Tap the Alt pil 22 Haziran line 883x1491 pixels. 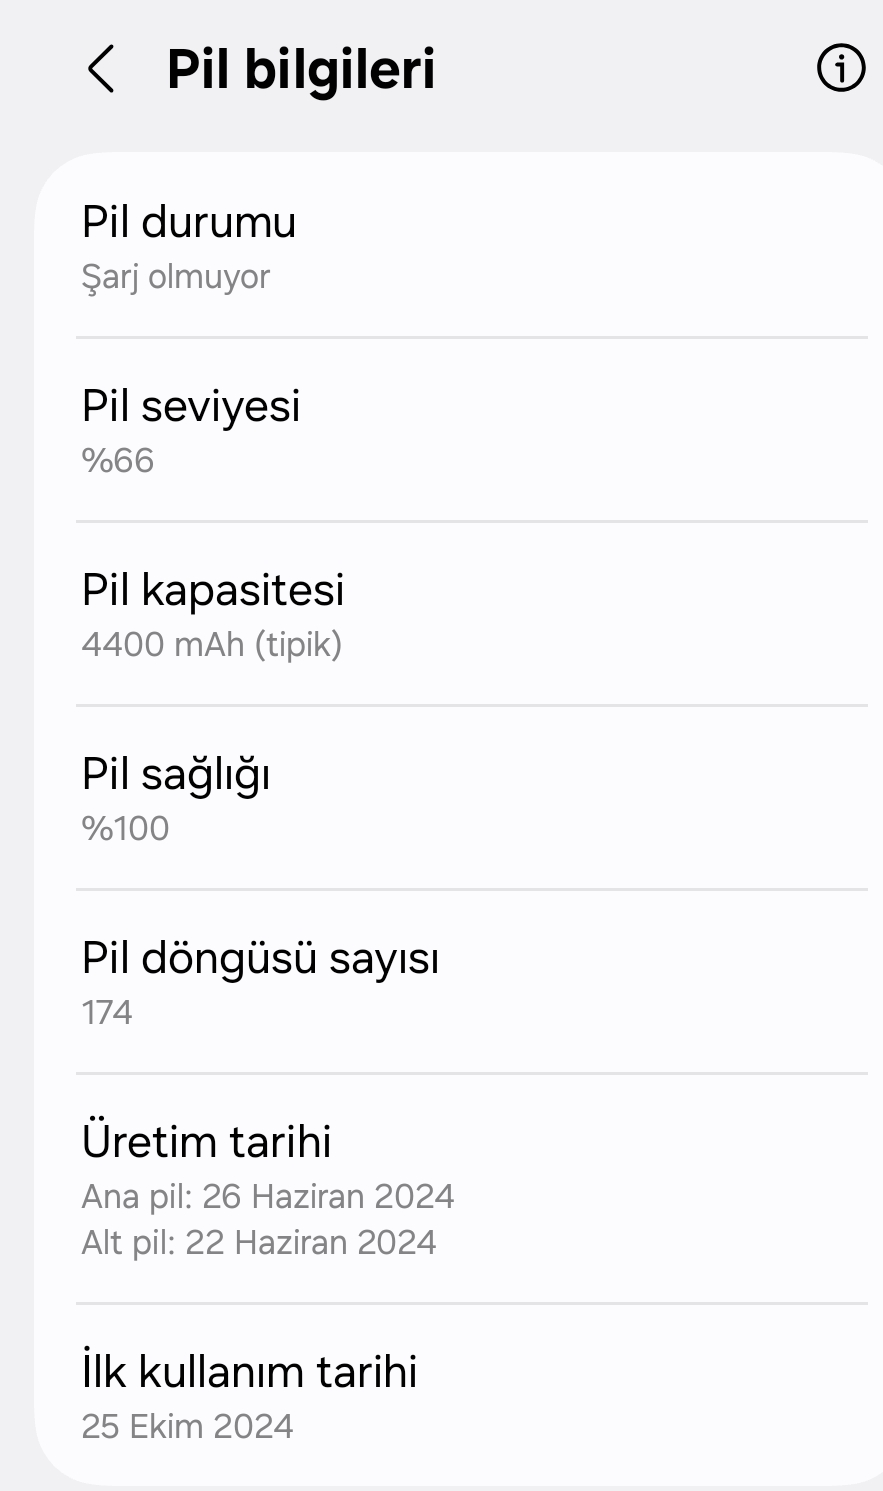(x=259, y=1243)
